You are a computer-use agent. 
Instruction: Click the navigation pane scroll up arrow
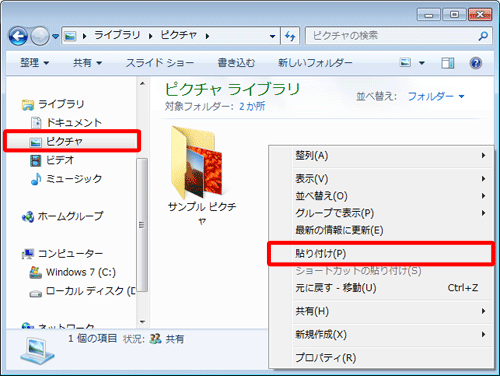[142, 83]
